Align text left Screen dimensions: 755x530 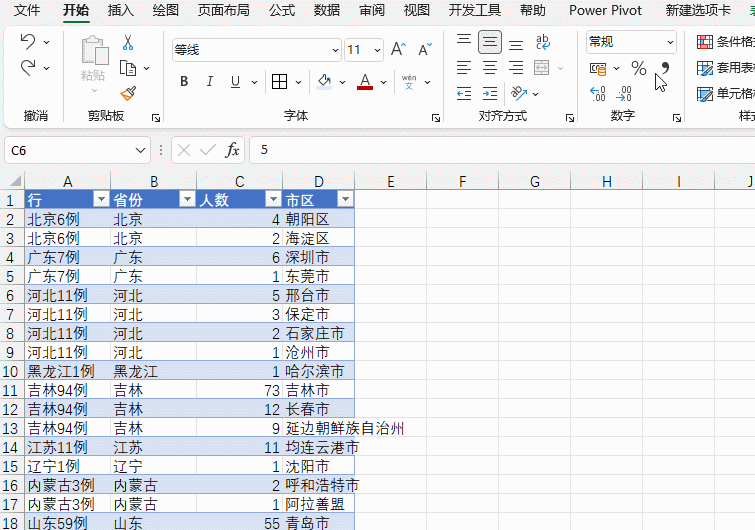pos(464,67)
